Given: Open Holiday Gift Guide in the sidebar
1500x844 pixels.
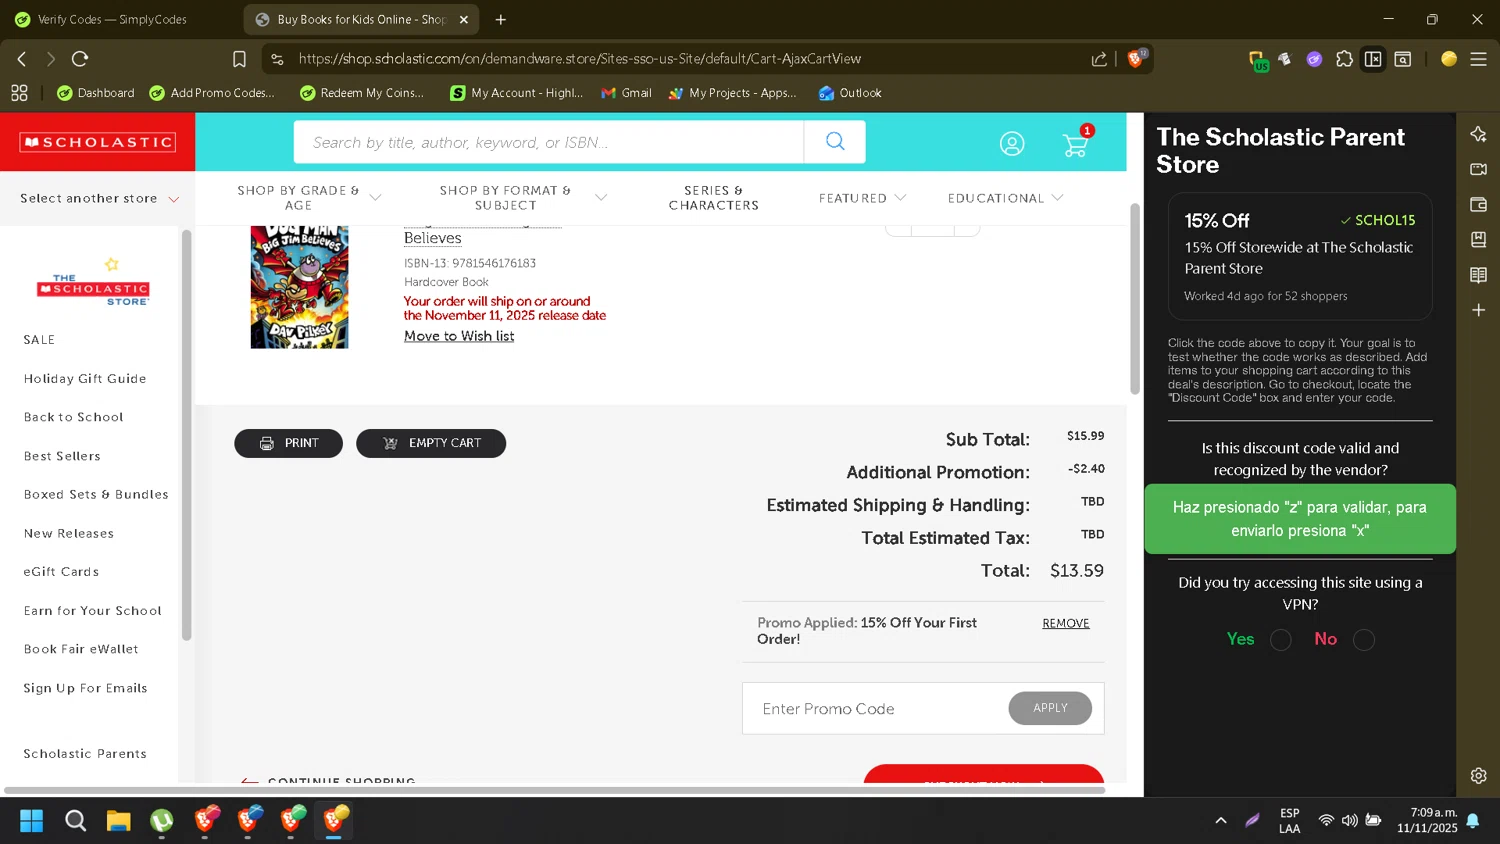Looking at the screenshot, I should (x=85, y=379).
